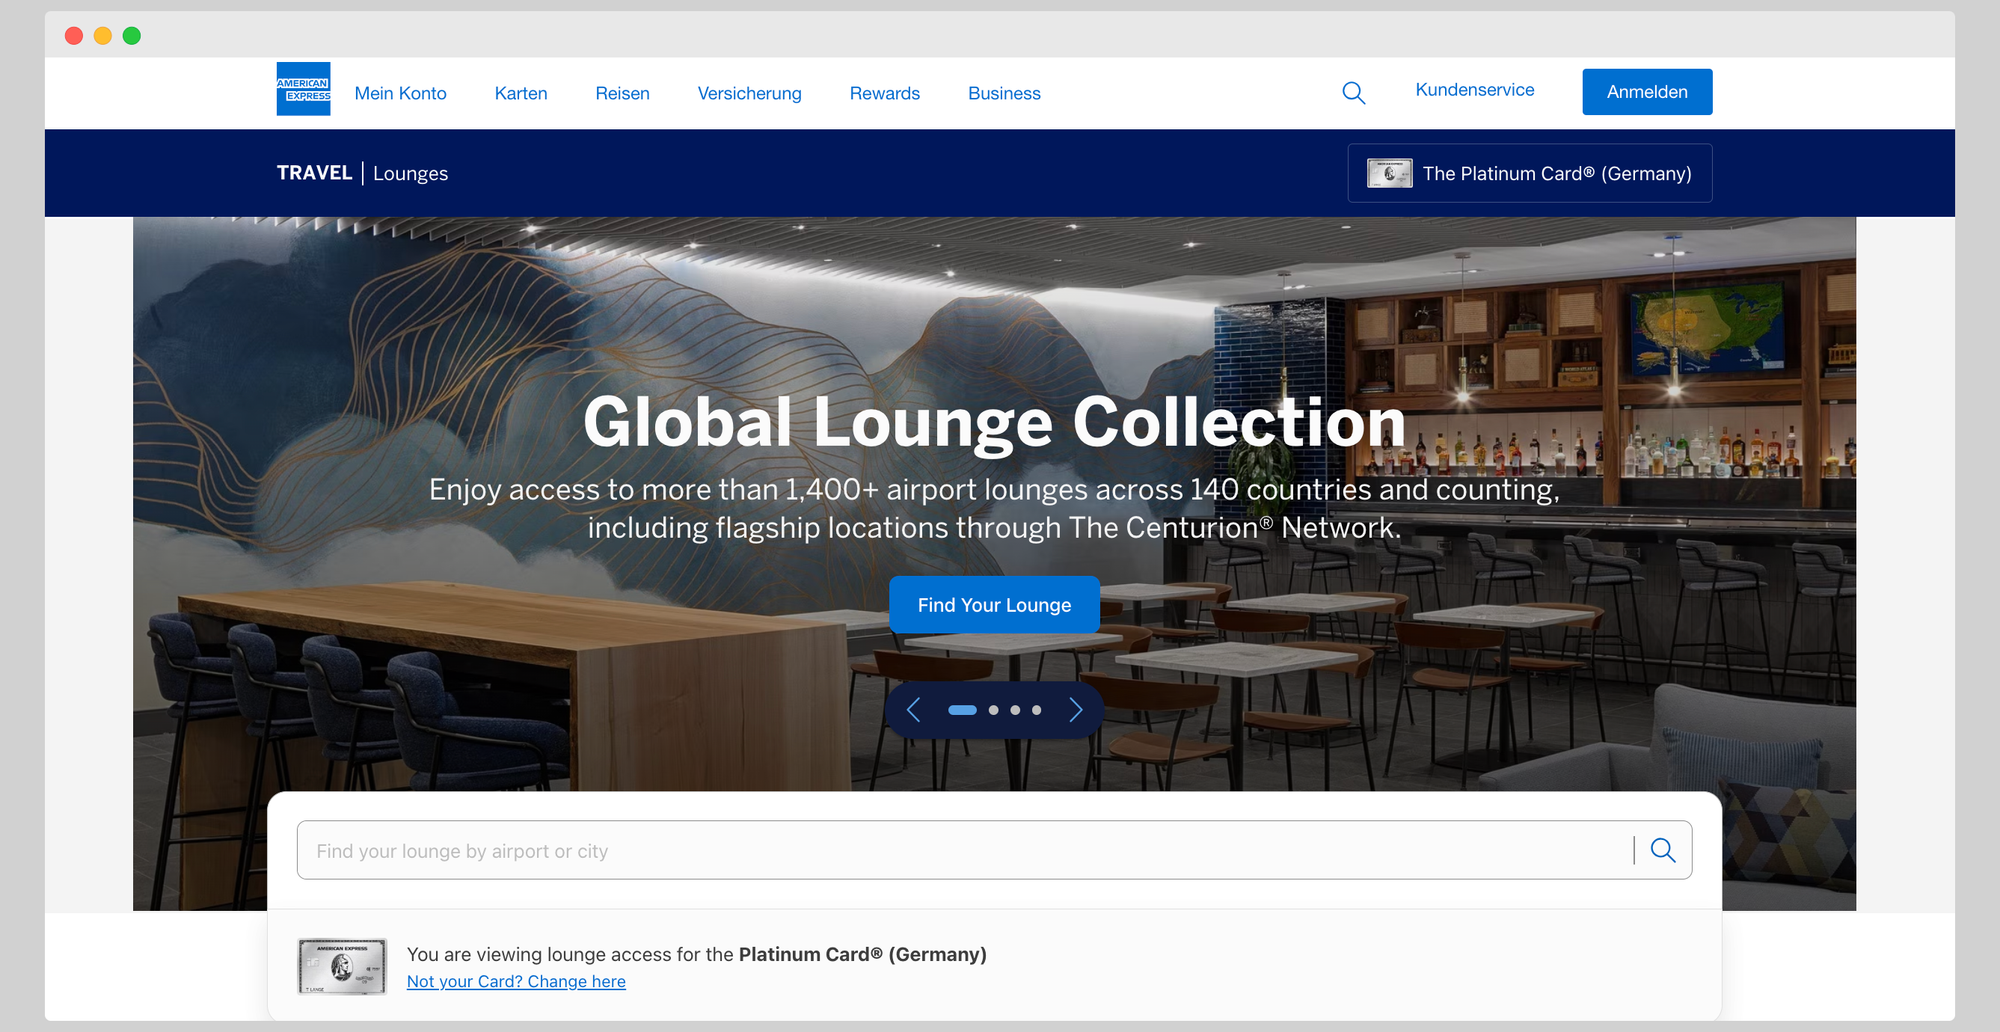The image size is (2000, 1032).
Task: Open the Business menu
Action: tap(1004, 93)
